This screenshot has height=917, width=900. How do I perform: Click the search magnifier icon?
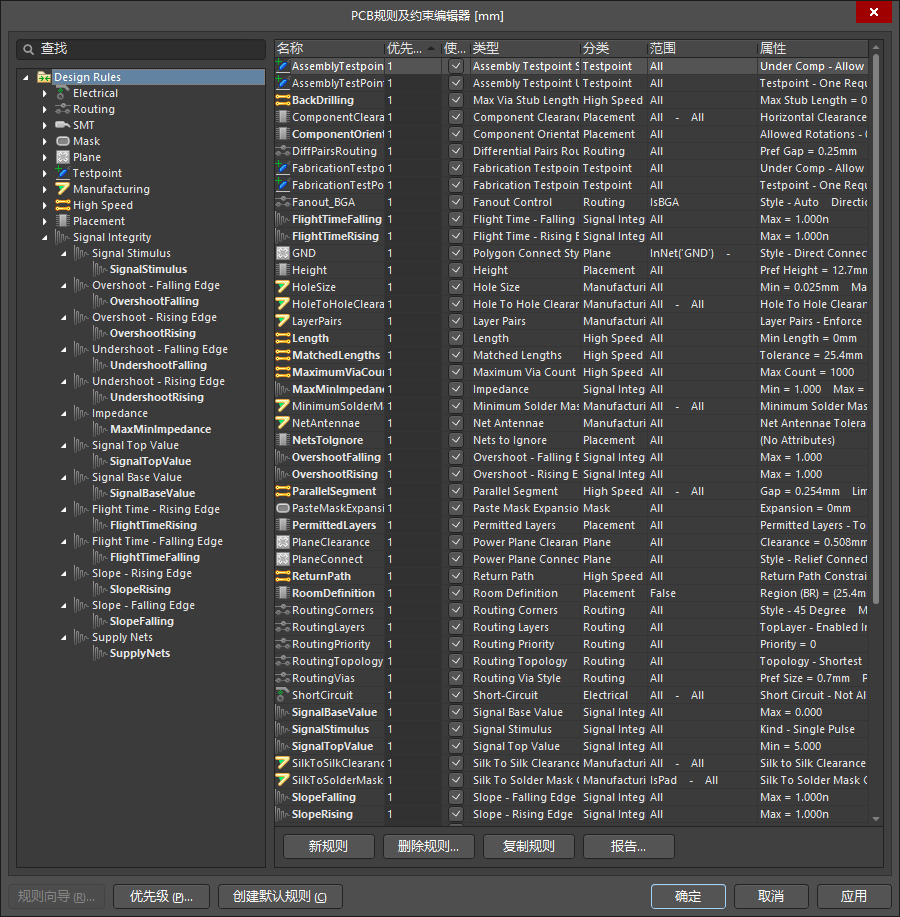(28, 50)
